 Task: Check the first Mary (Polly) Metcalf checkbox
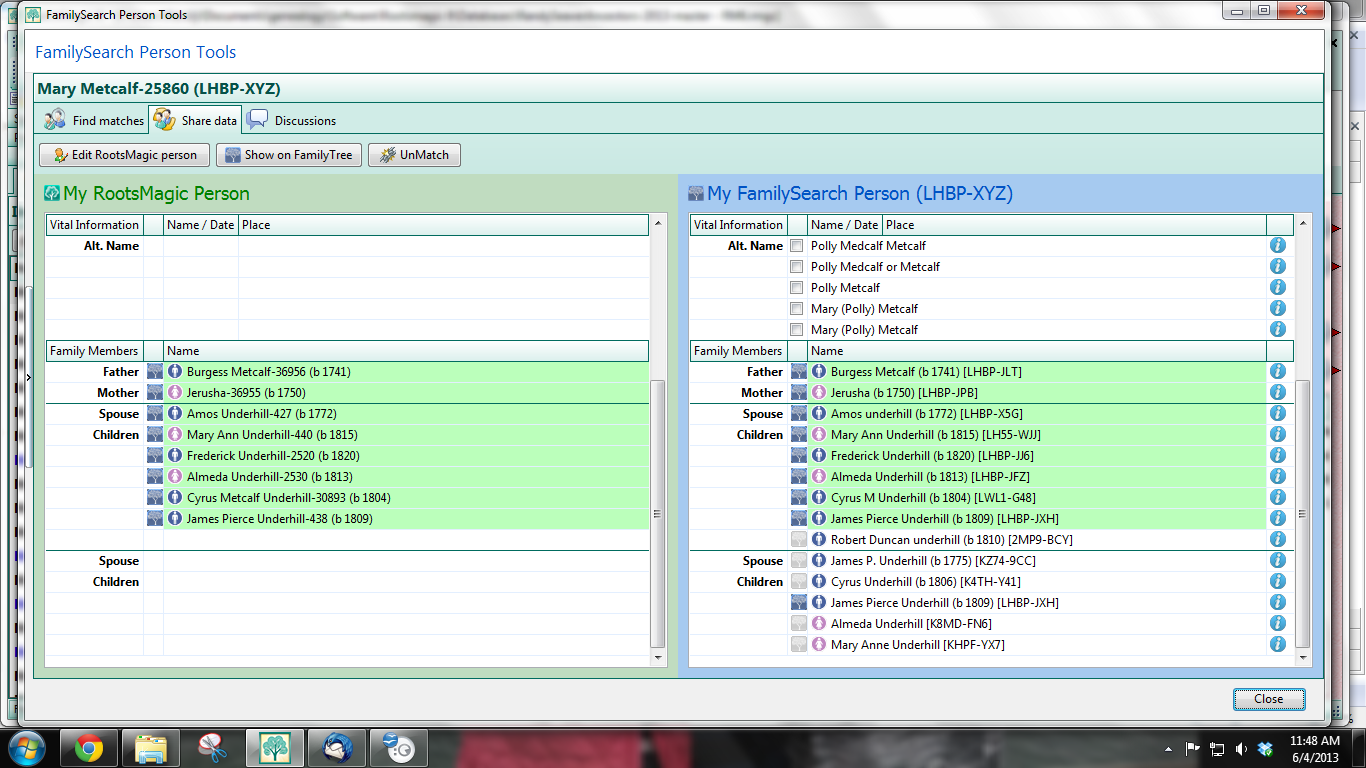point(796,308)
